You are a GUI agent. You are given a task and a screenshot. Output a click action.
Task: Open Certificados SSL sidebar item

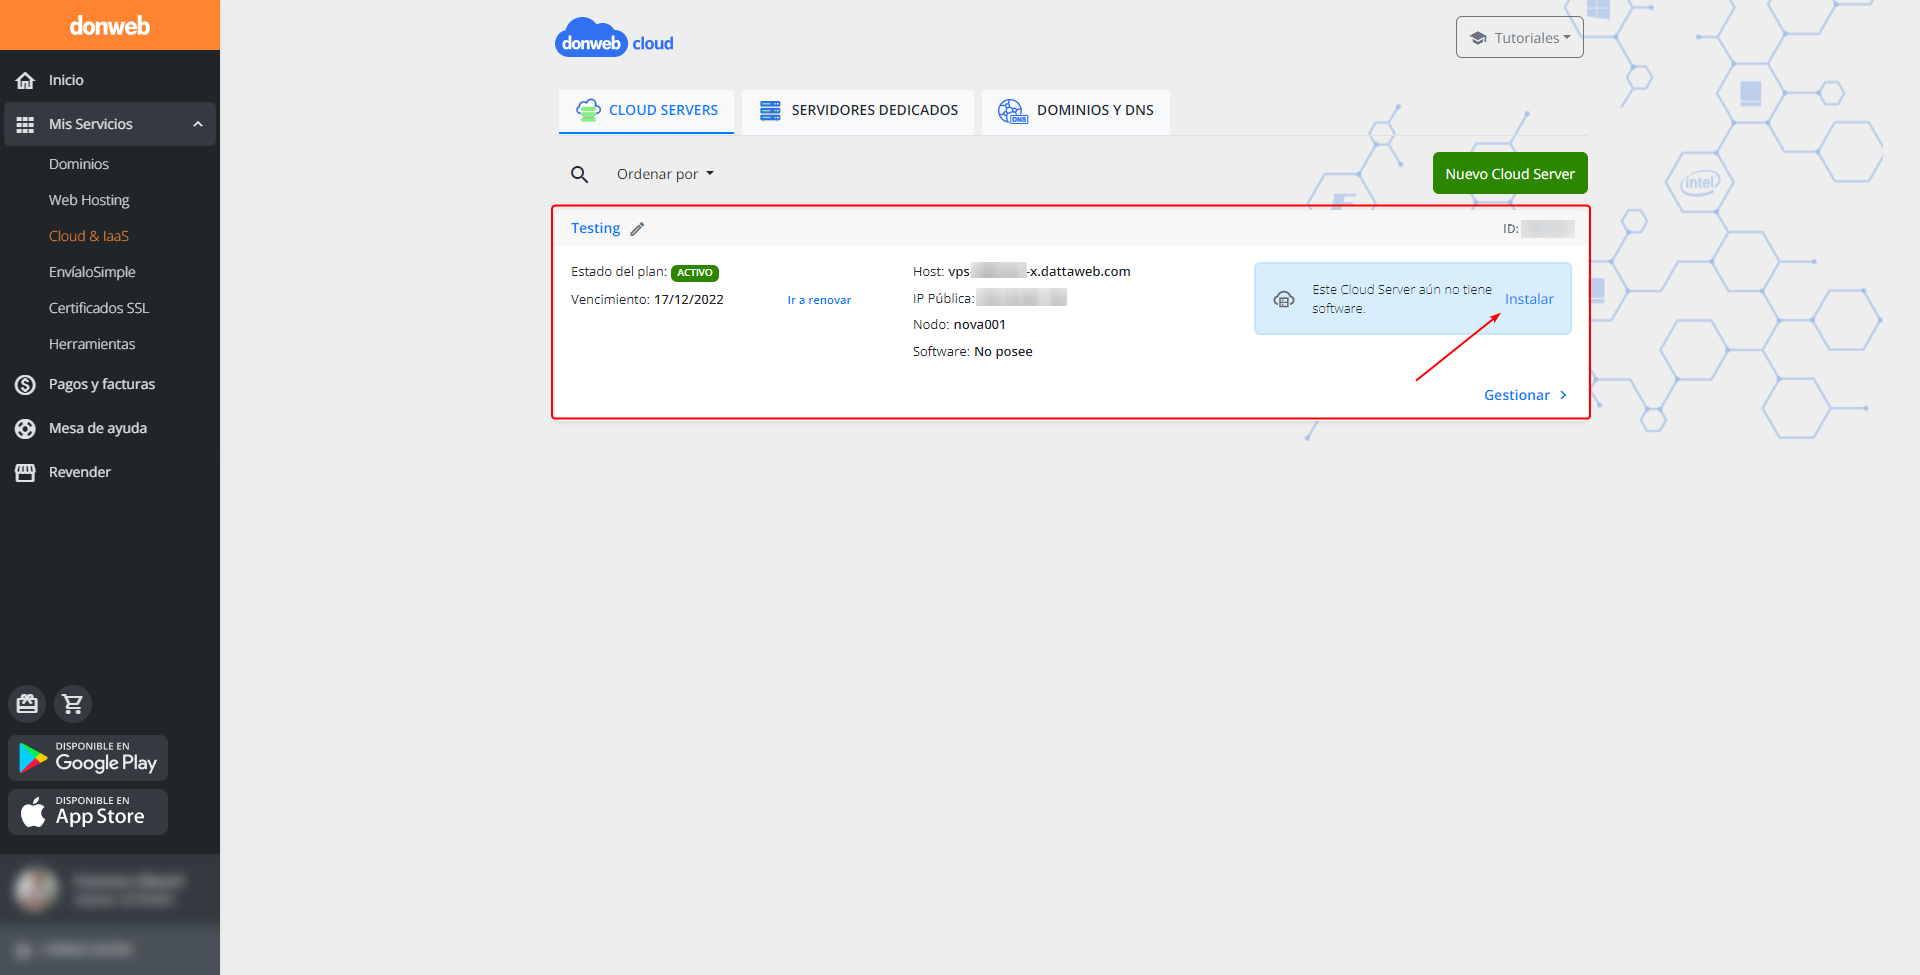[x=99, y=308]
